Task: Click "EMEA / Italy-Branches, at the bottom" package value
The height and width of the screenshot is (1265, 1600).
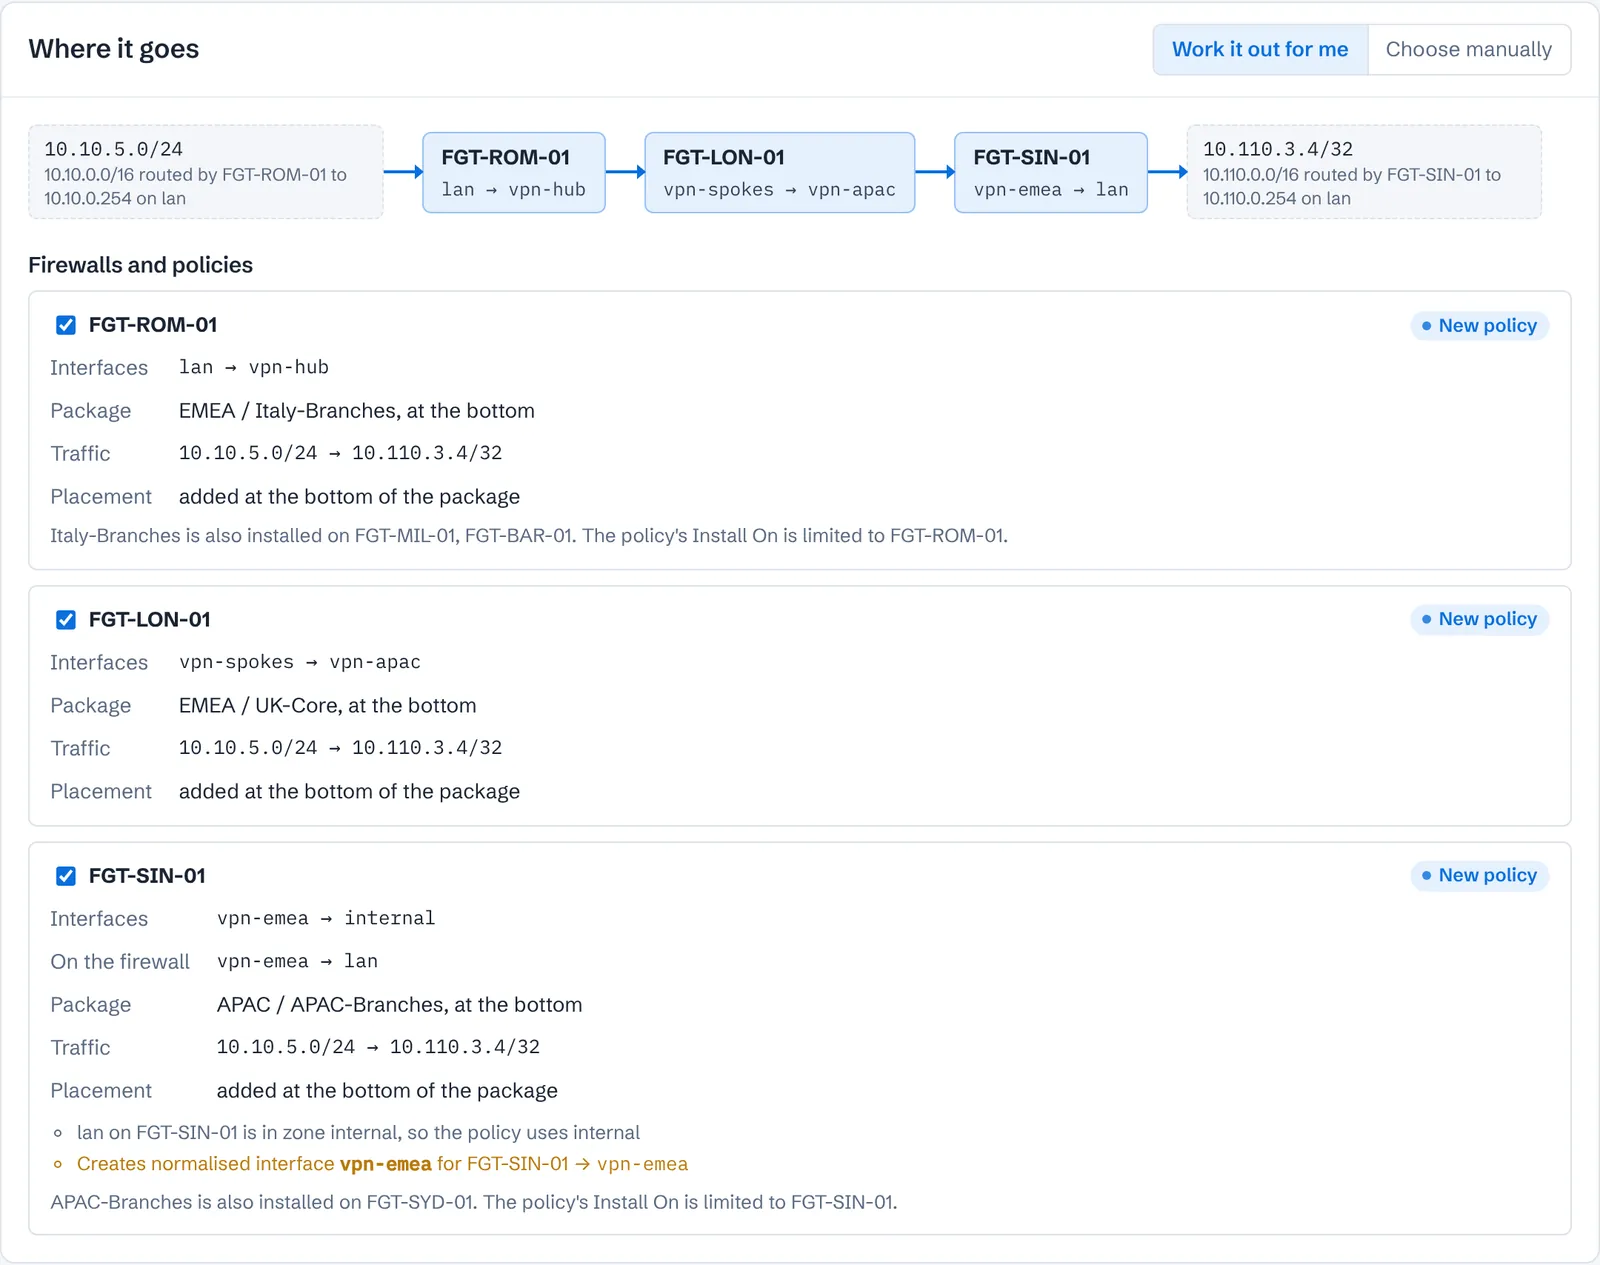Action: (x=357, y=411)
